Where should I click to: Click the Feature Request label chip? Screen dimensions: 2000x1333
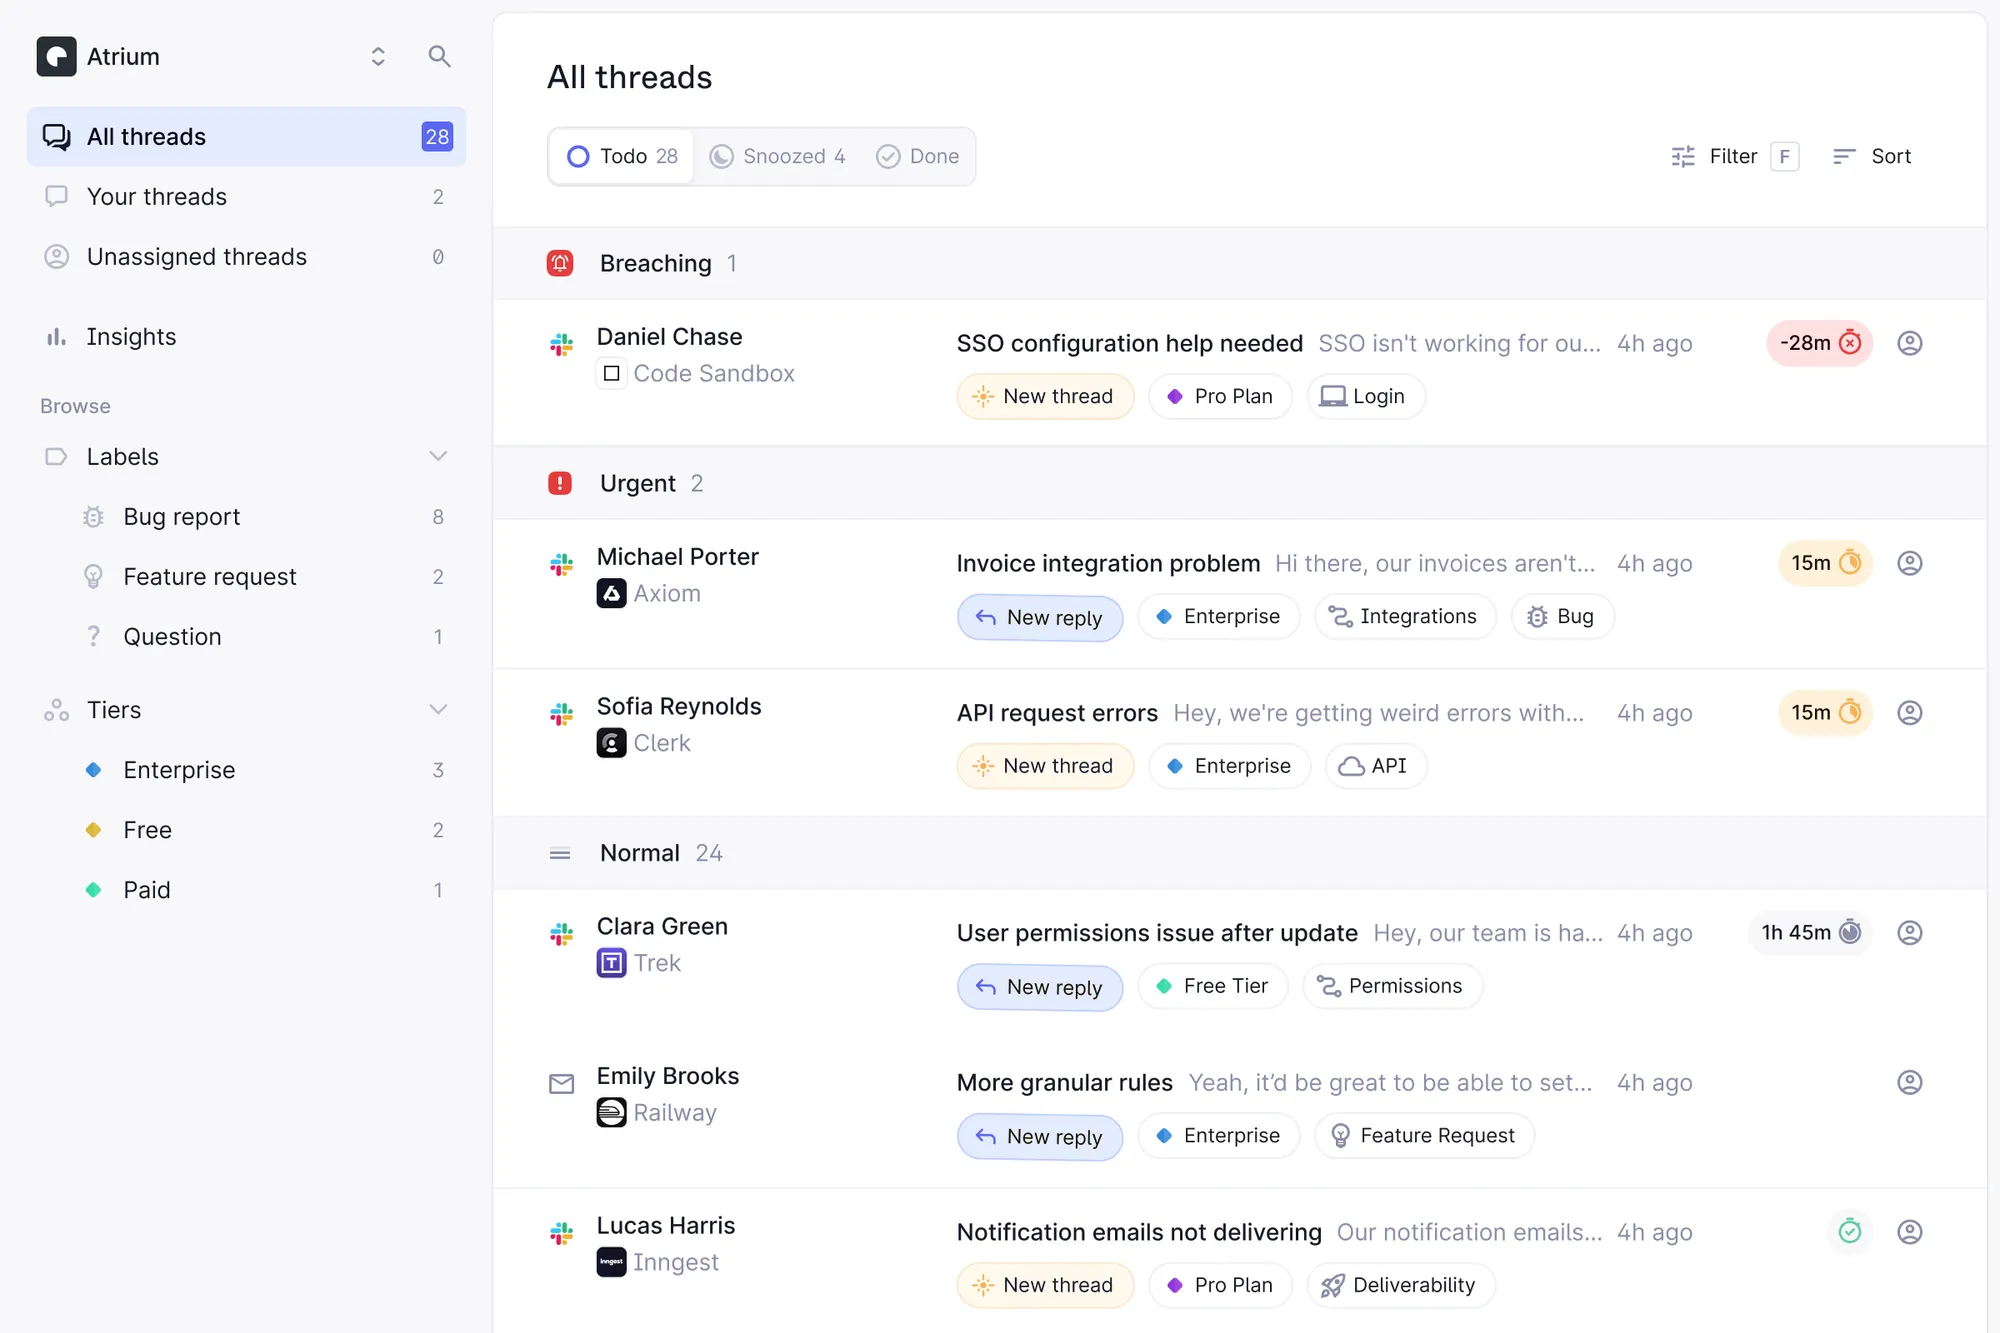point(1424,1135)
